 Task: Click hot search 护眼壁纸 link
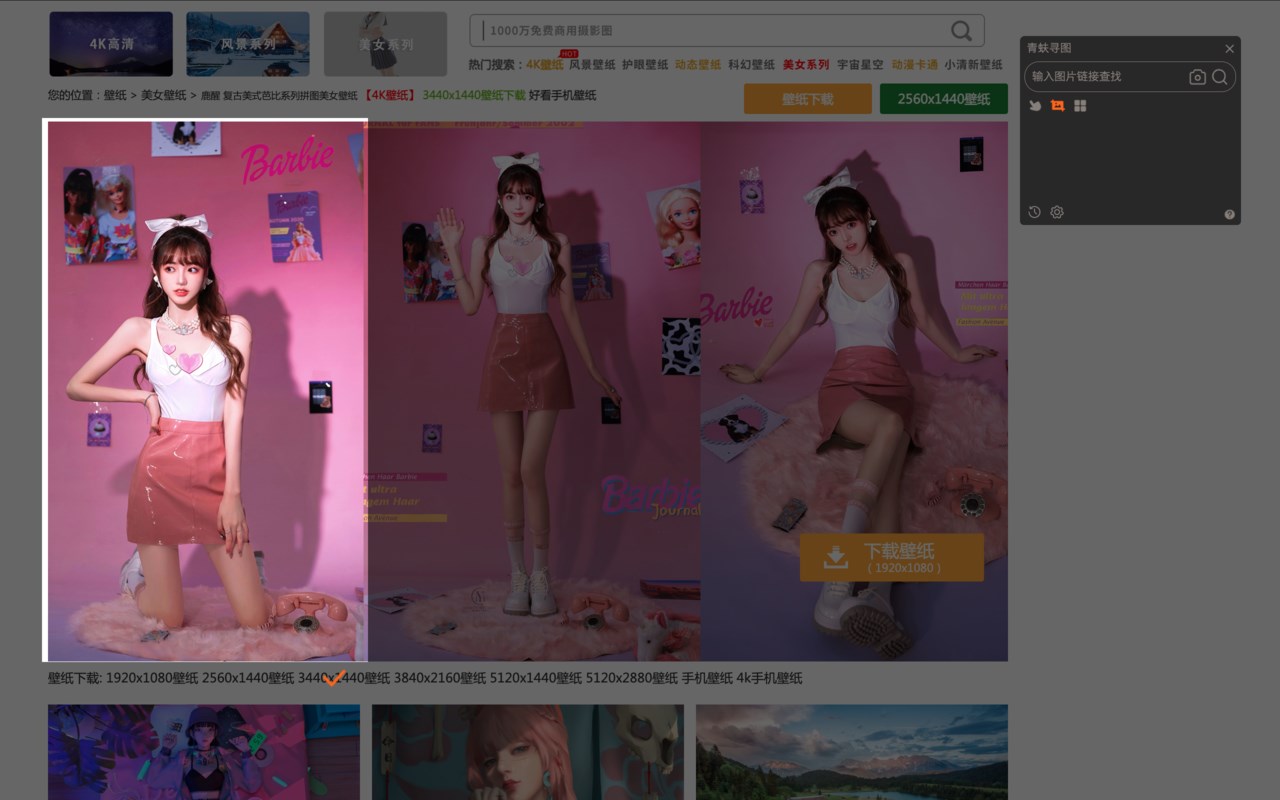tap(645, 64)
